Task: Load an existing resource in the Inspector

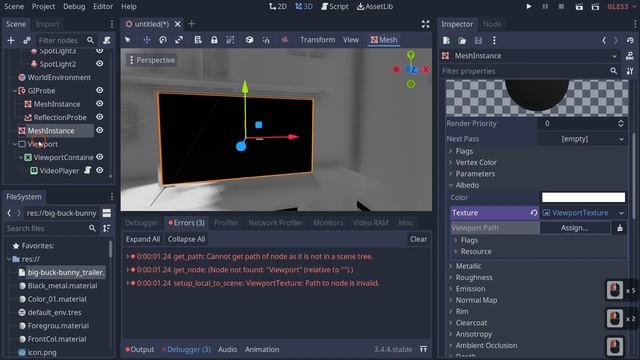Action: pos(462,40)
